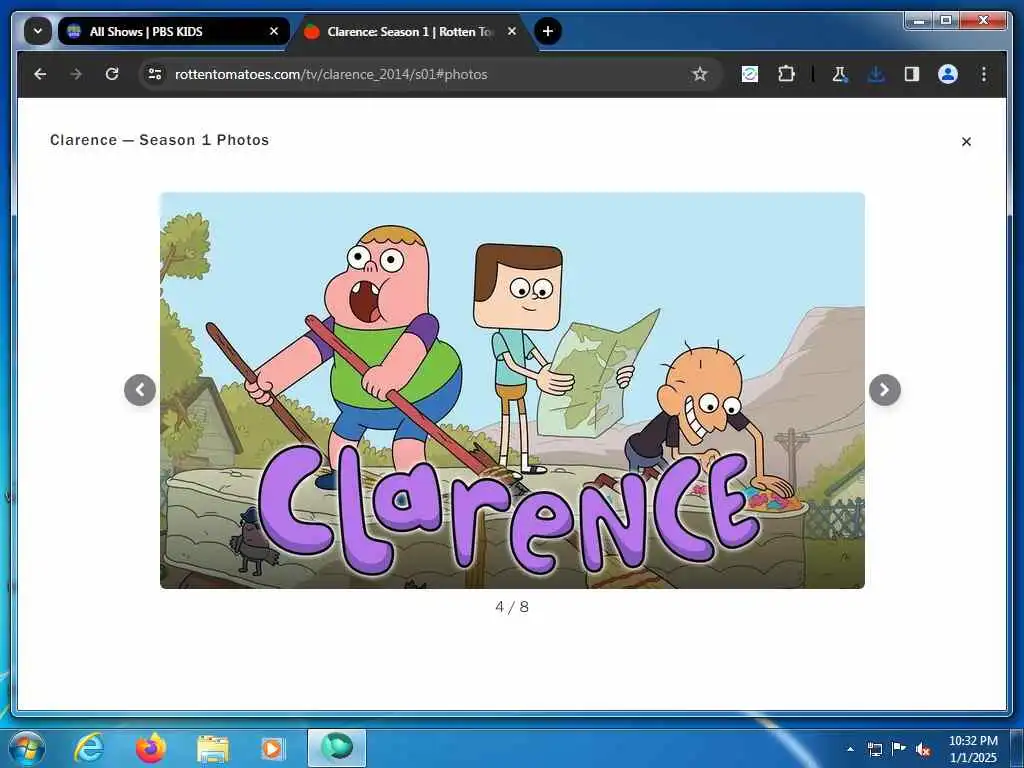This screenshot has width=1024, height=768.
Task: Launch Internet Explorer from taskbar
Action: click(x=89, y=748)
